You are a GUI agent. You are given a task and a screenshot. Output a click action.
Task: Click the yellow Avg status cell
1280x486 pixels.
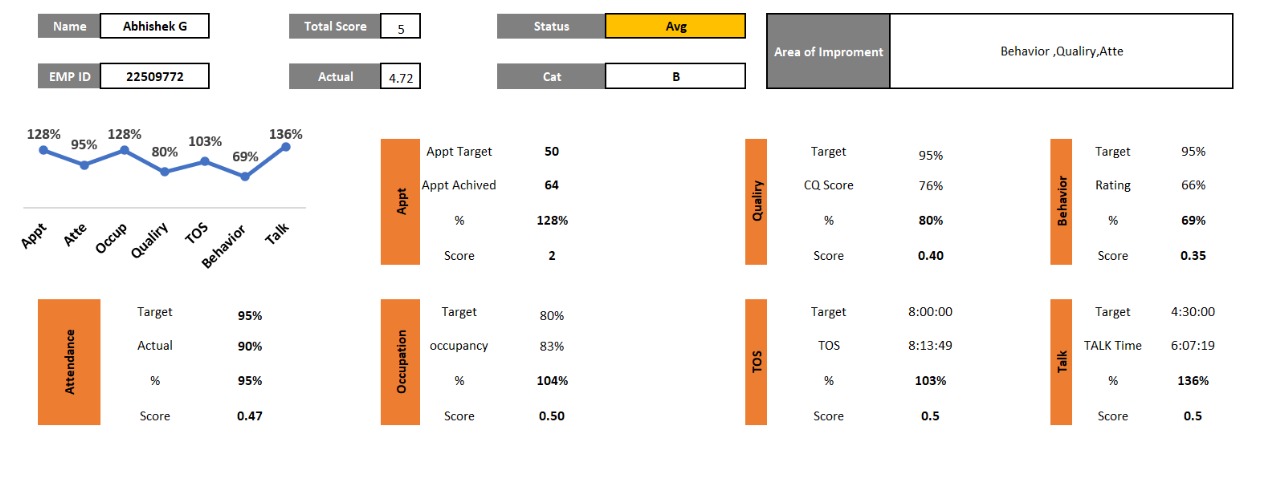(675, 27)
